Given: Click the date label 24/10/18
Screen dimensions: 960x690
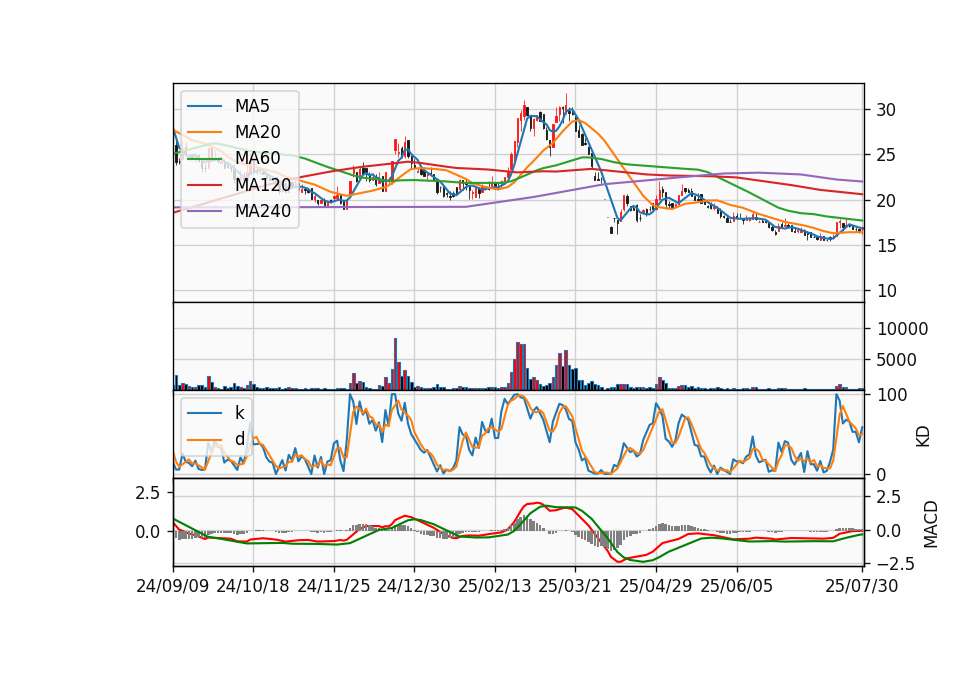Looking at the screenshot, I should (x=253, y=586).
